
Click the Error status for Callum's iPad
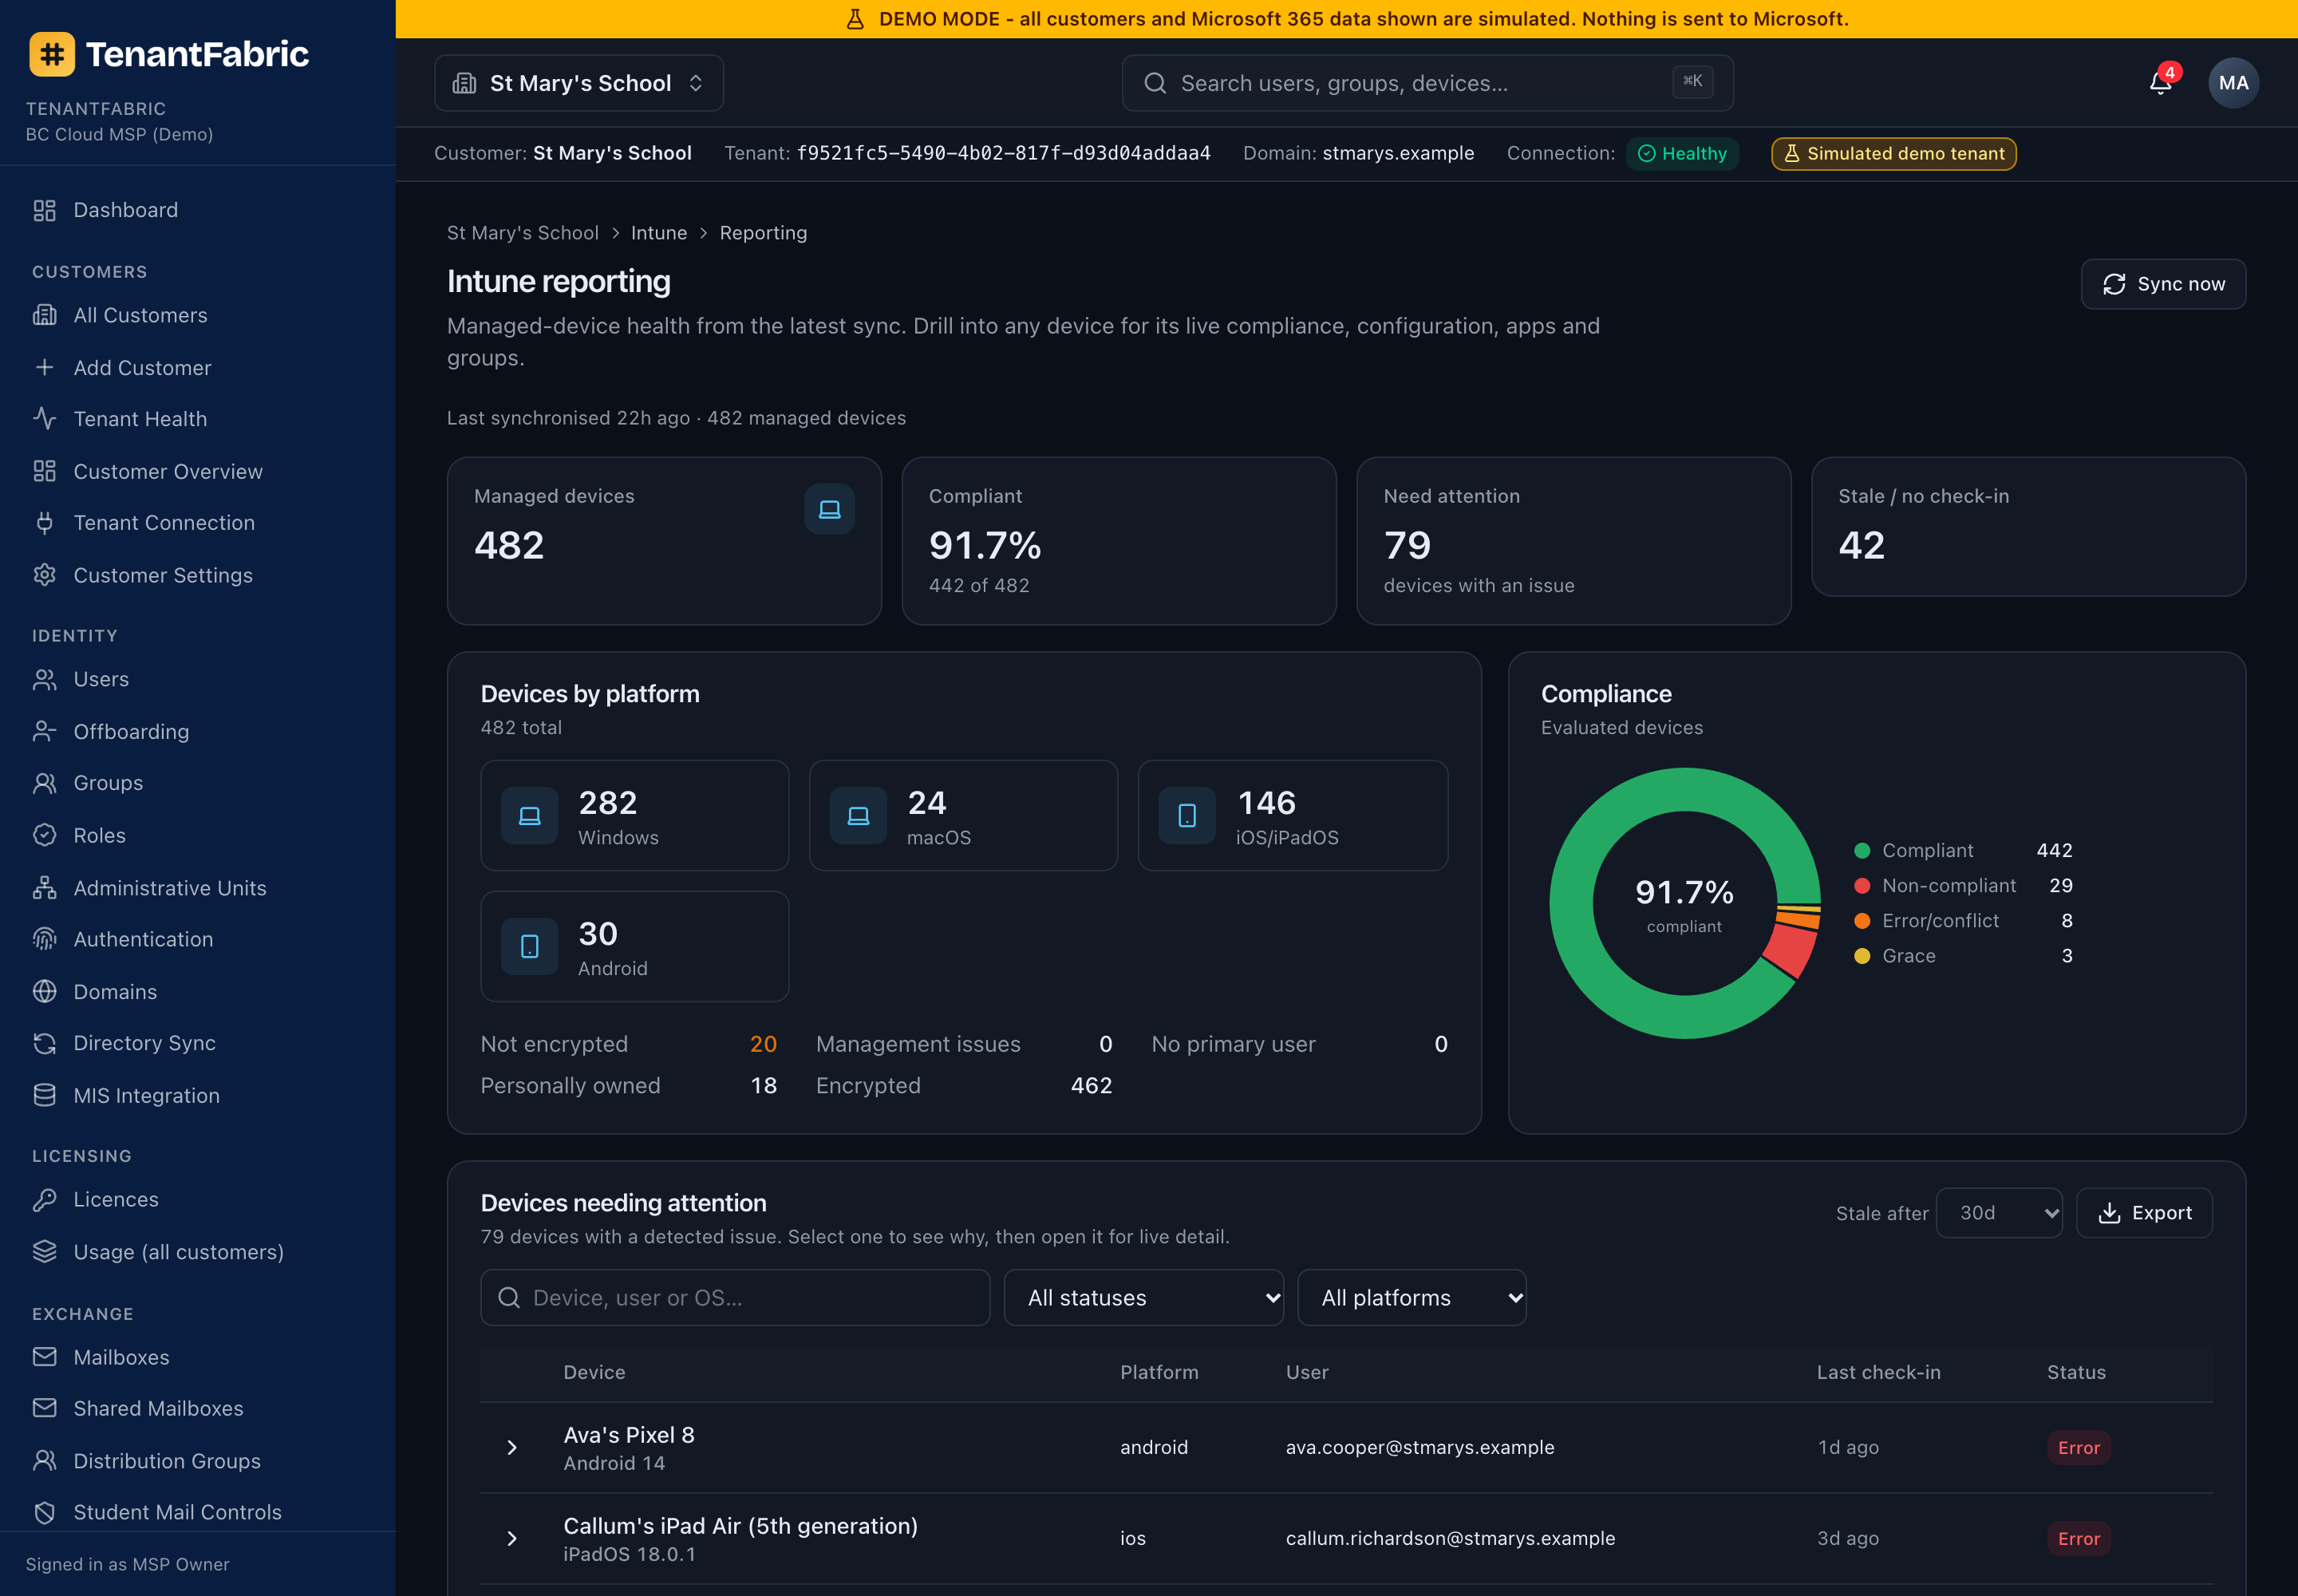click(x=2078, y=1538)
